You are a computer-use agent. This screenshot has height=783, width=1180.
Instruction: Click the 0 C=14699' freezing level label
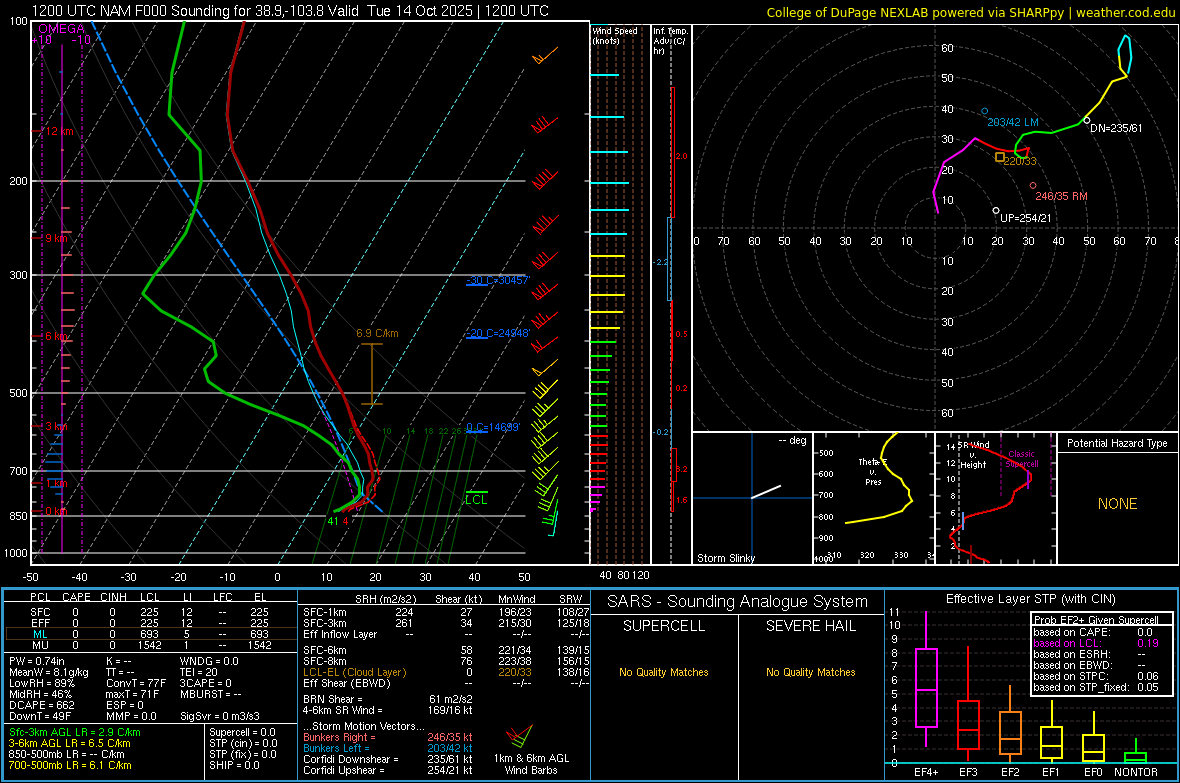493,427
